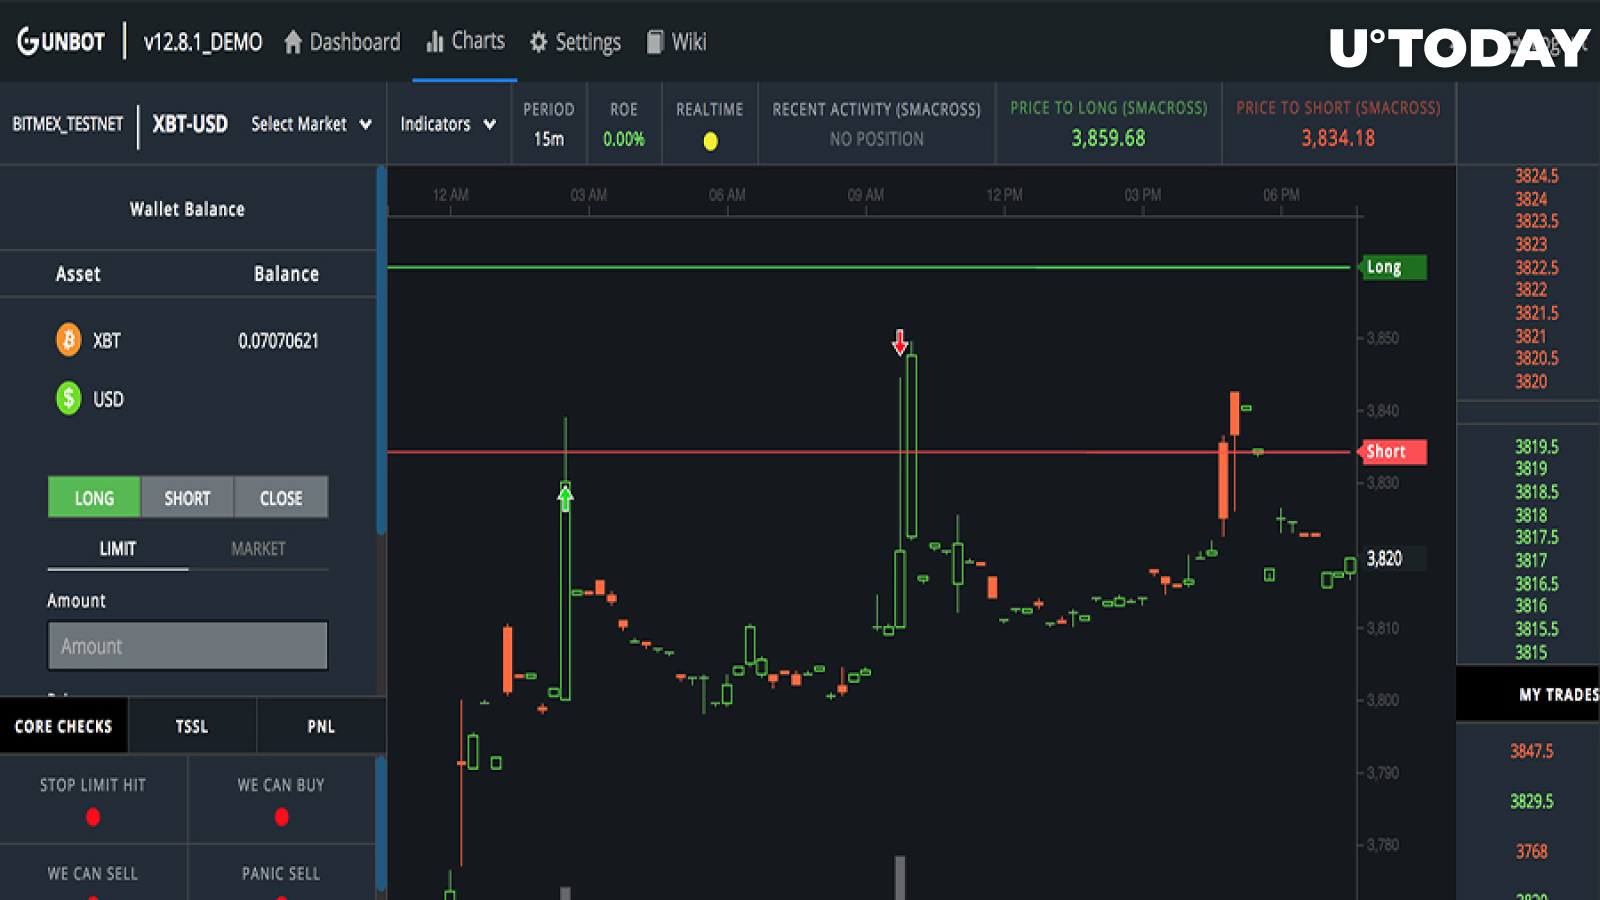Click NO POSITION recent activity text
1600x900 pixels.
click(x=876, y=139)
